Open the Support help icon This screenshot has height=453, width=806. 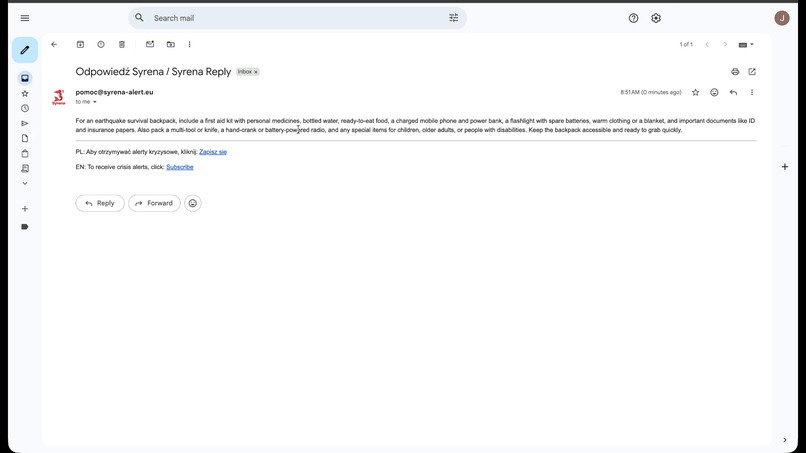point(633,18)
